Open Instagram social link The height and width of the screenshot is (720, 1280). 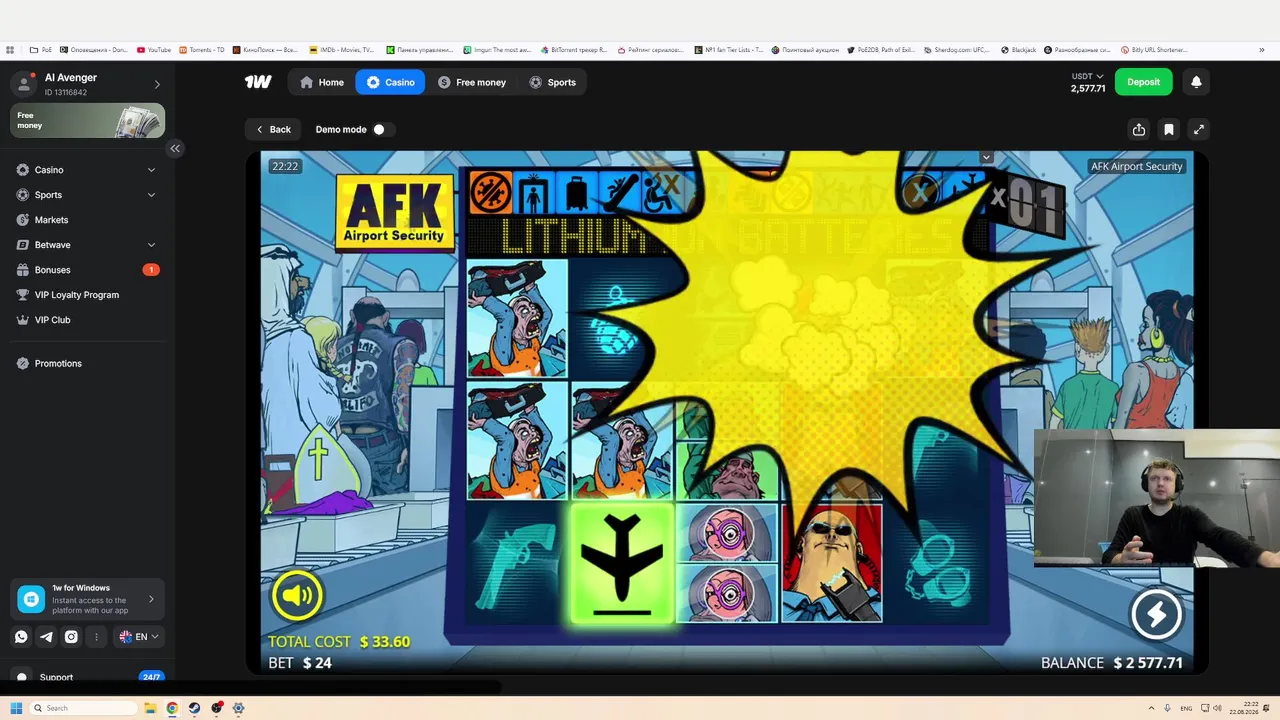pyautogui.click(x=71, y=636)
